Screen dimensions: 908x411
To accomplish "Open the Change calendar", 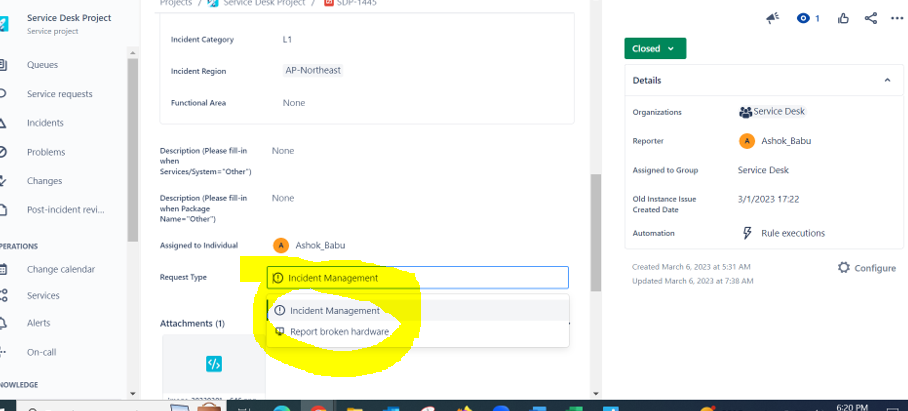I will [61, 269].
